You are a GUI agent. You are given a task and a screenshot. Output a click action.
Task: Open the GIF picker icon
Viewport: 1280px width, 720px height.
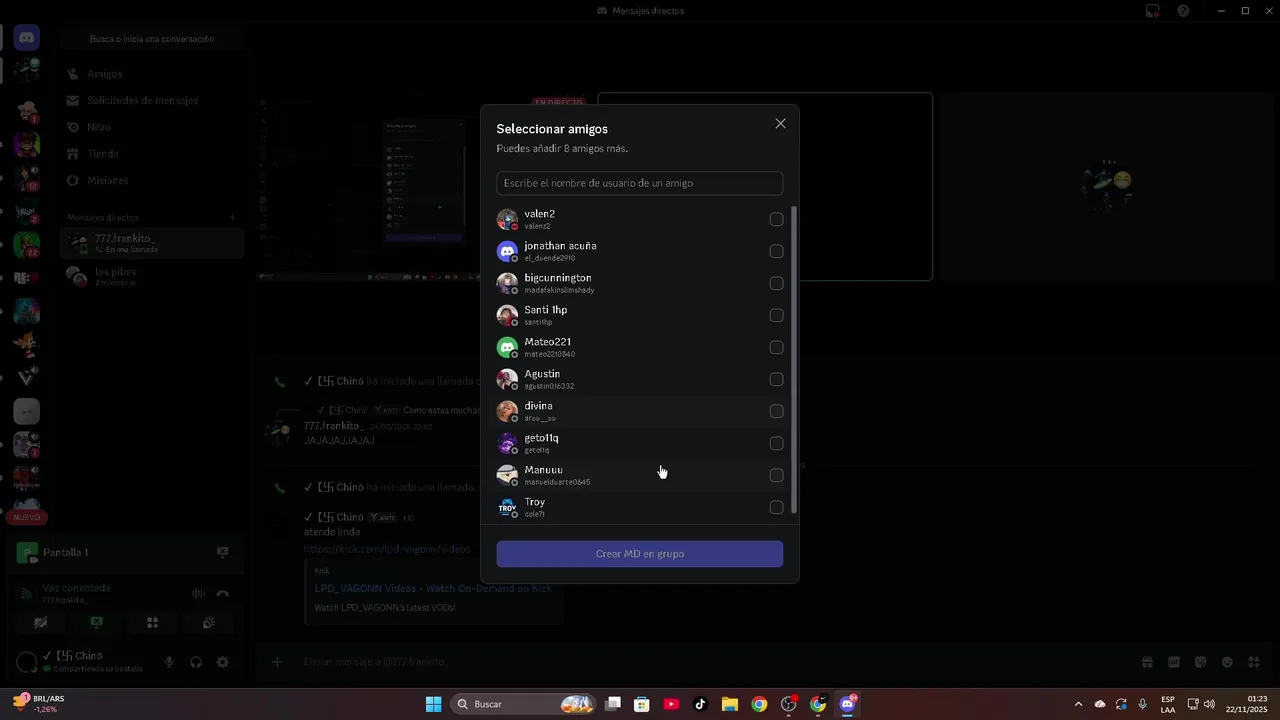(x=1174, y=662)
